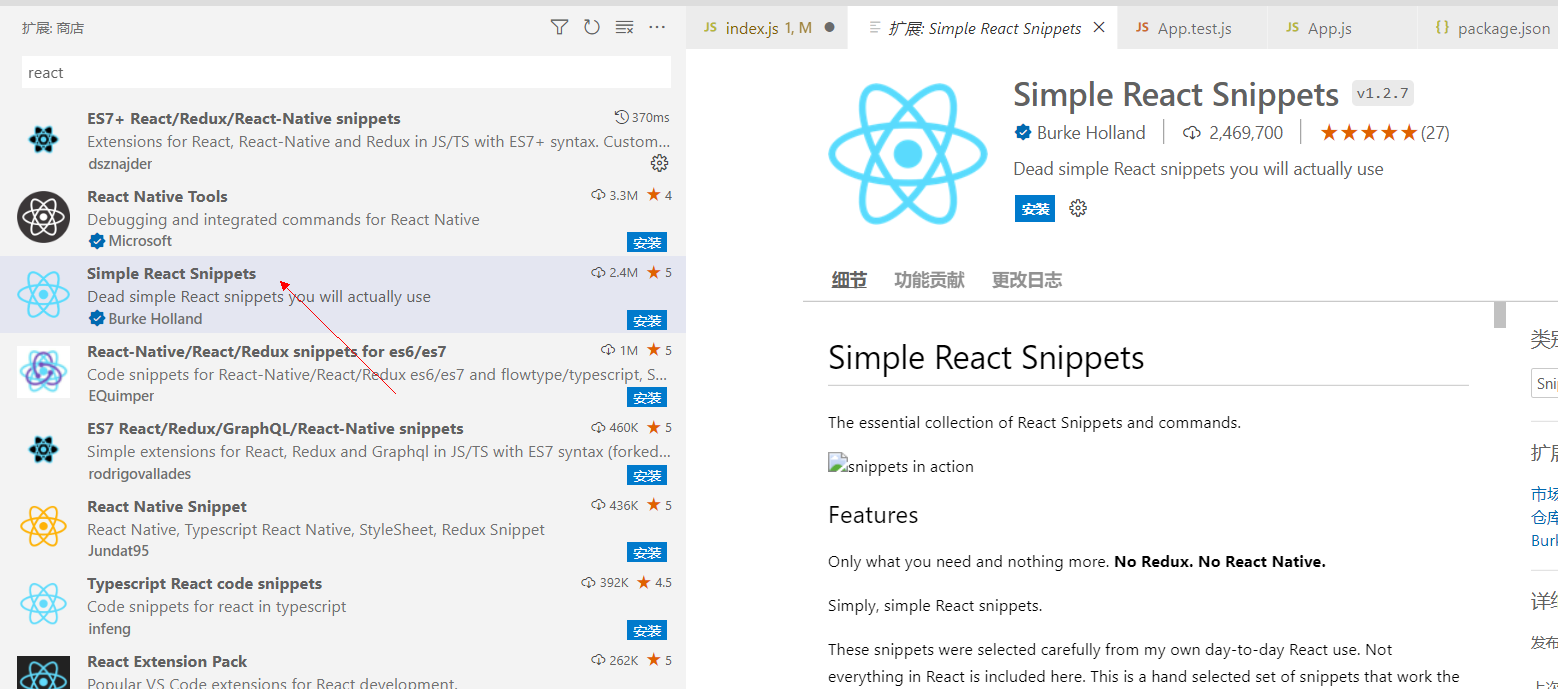Screen dimensions: 1558x689
Task: Click EQuimper extension logo icon
Action: click(x=43, y=371)
